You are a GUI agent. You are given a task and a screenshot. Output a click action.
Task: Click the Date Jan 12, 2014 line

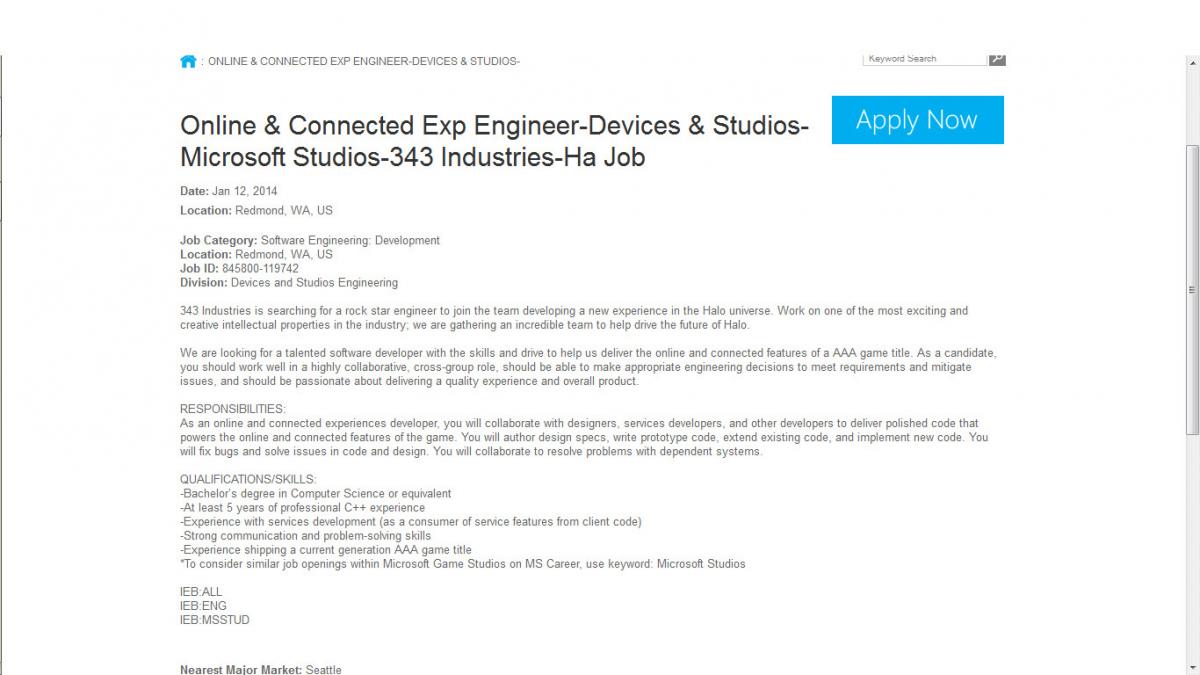coord(229,191)
